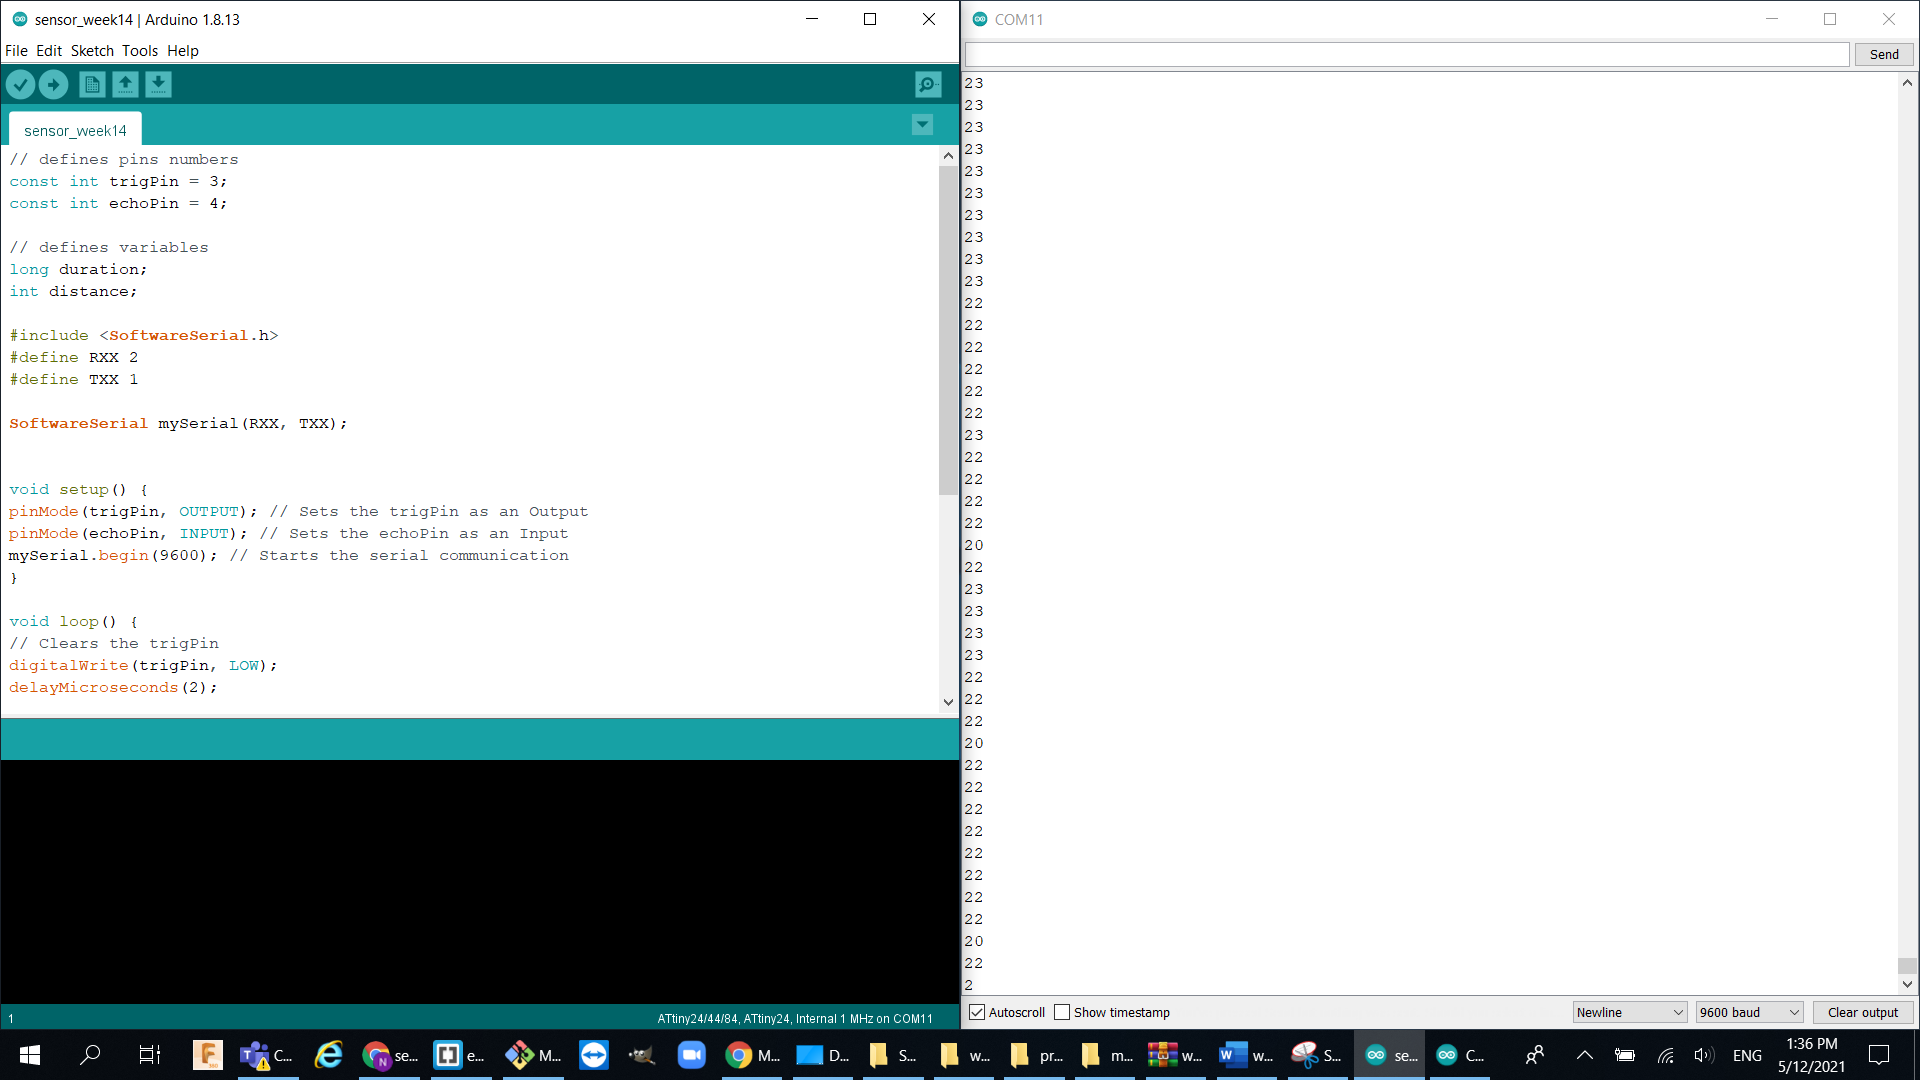Click the serial monitor scroll down arrow
1920x1080 pixels.
click(x=1907, y=984)
